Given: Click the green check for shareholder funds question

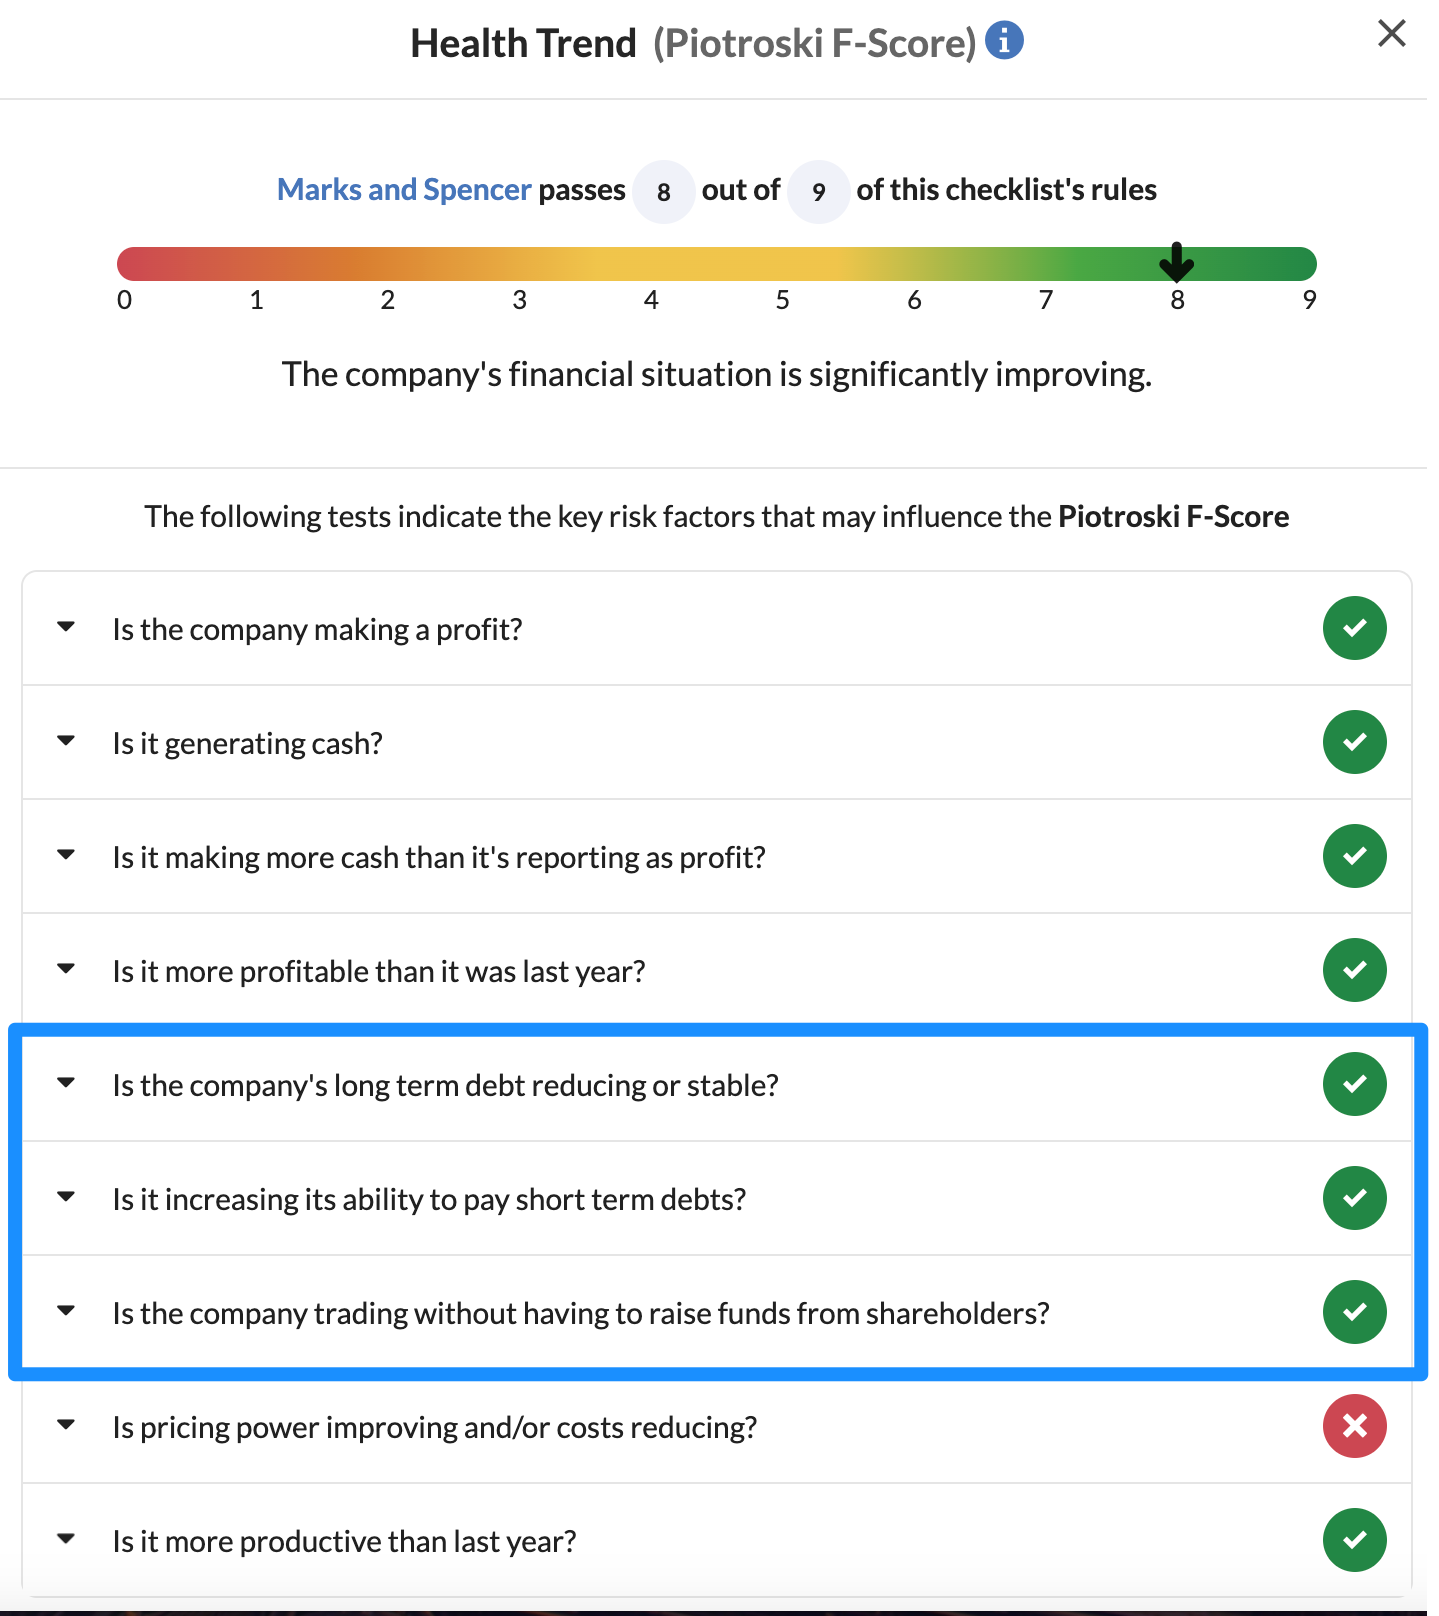Looking at the screenshot, I should click(1355, 1312).
